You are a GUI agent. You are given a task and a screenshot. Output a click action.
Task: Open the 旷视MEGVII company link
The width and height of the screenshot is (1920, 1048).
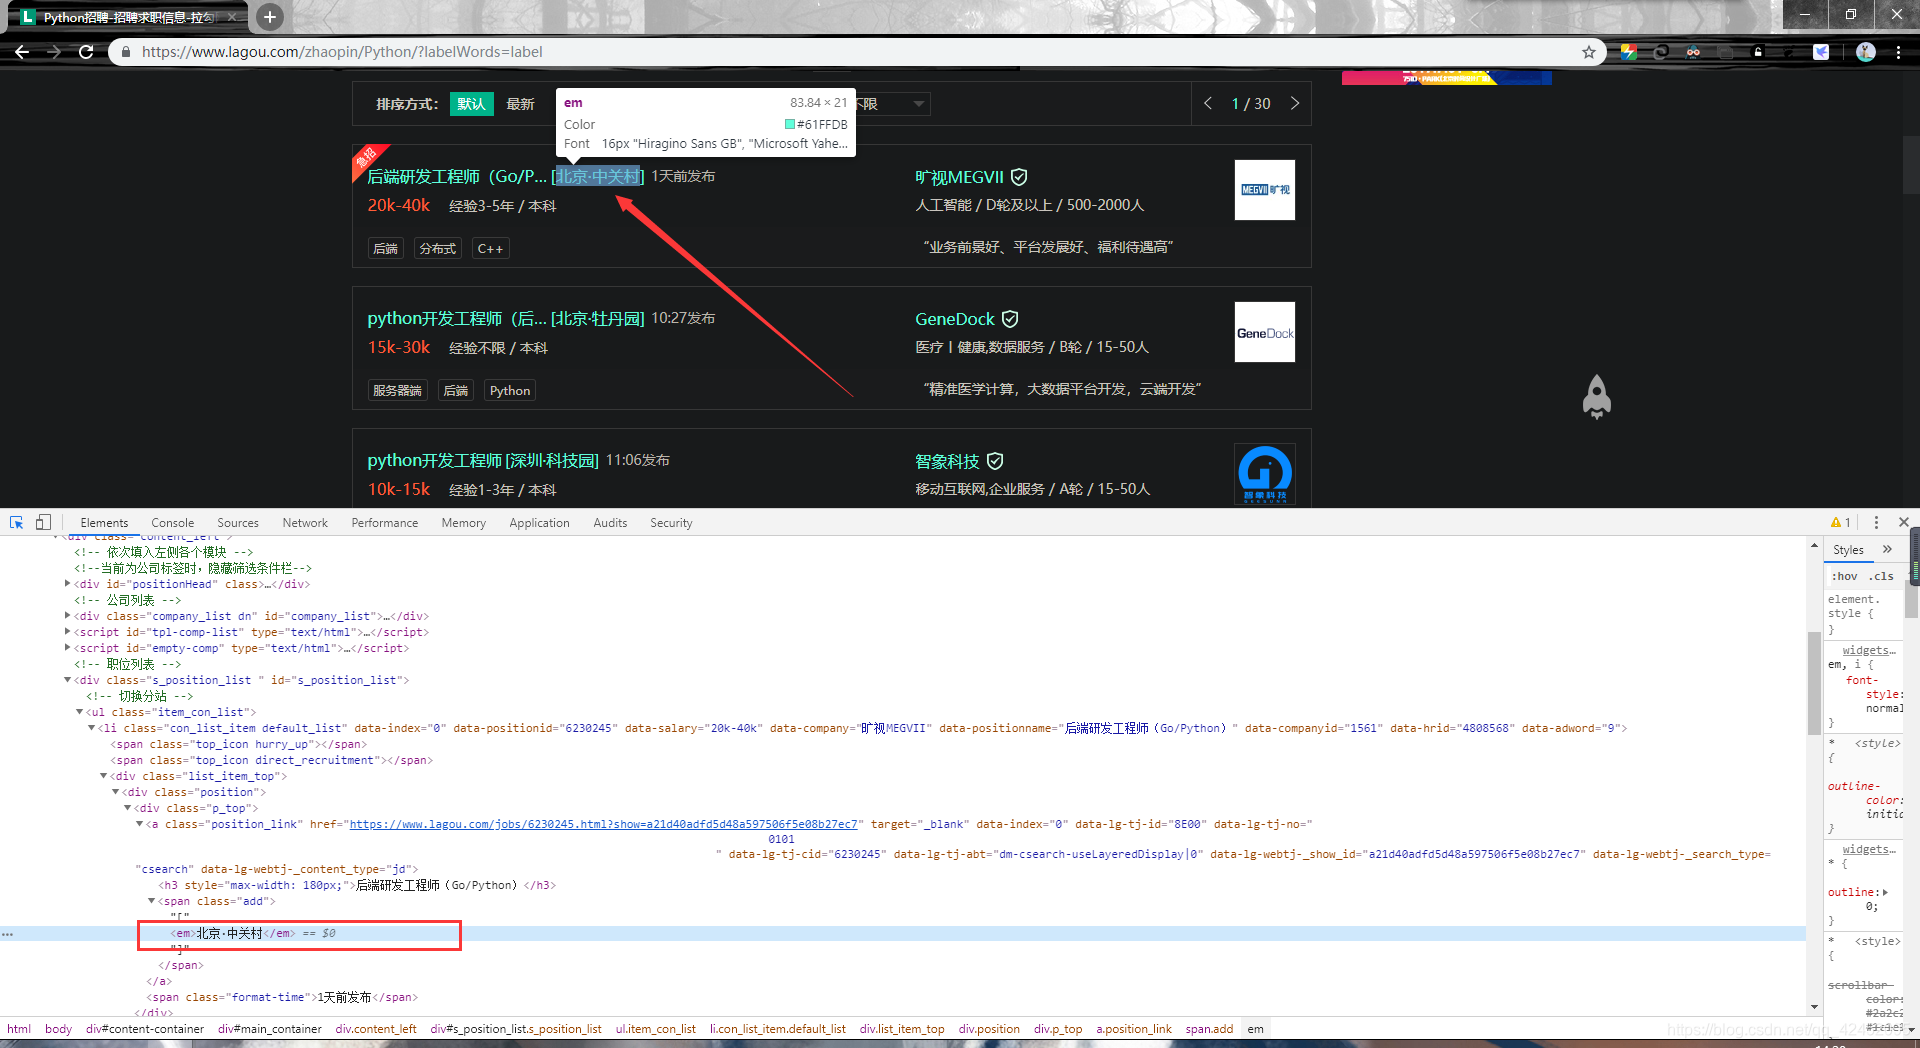959,177
